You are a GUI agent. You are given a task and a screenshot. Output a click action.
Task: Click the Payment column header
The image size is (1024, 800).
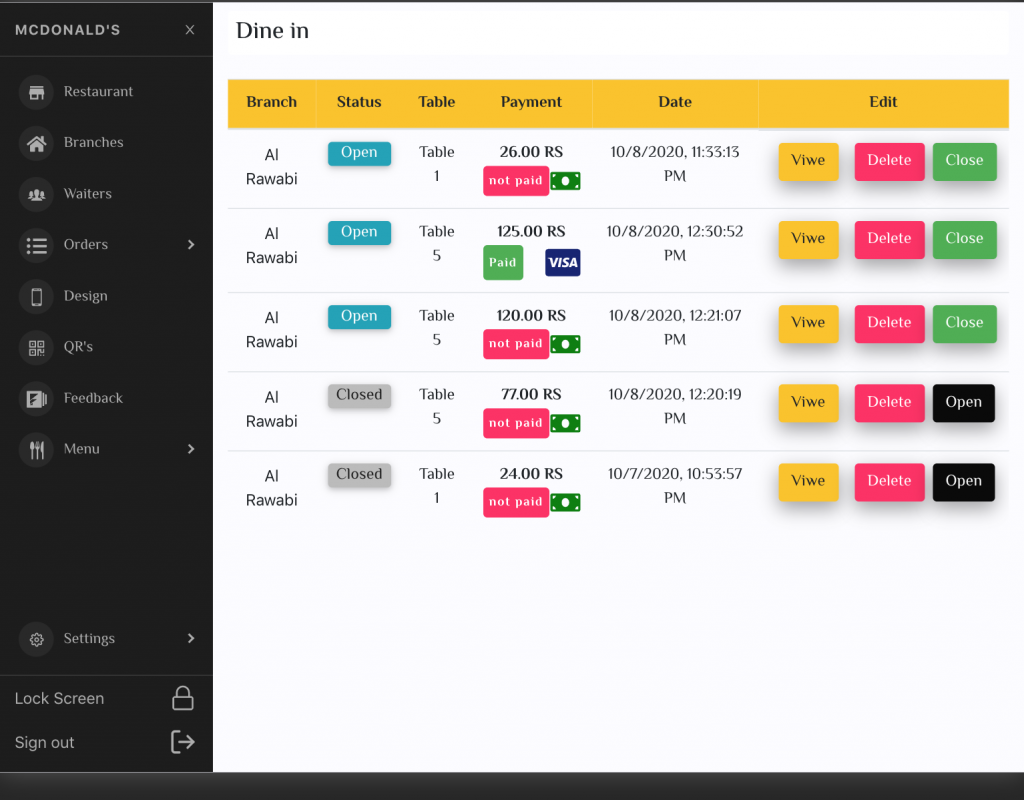coord(531,103)
